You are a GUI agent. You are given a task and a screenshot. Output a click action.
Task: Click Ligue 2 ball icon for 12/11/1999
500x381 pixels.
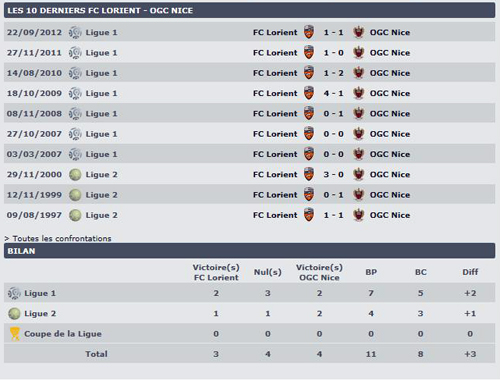pyautogui.click(x=75, y=195)
